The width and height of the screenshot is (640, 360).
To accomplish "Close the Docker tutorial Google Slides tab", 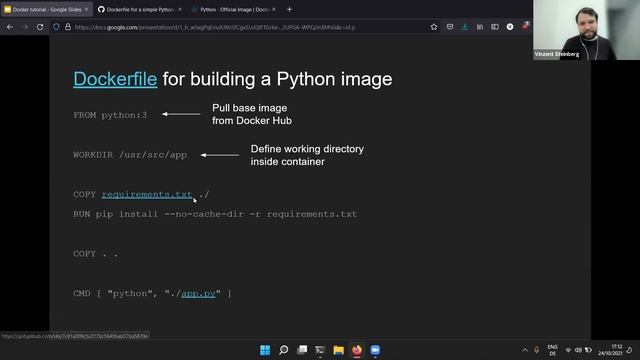I will (x=86, y=9).
